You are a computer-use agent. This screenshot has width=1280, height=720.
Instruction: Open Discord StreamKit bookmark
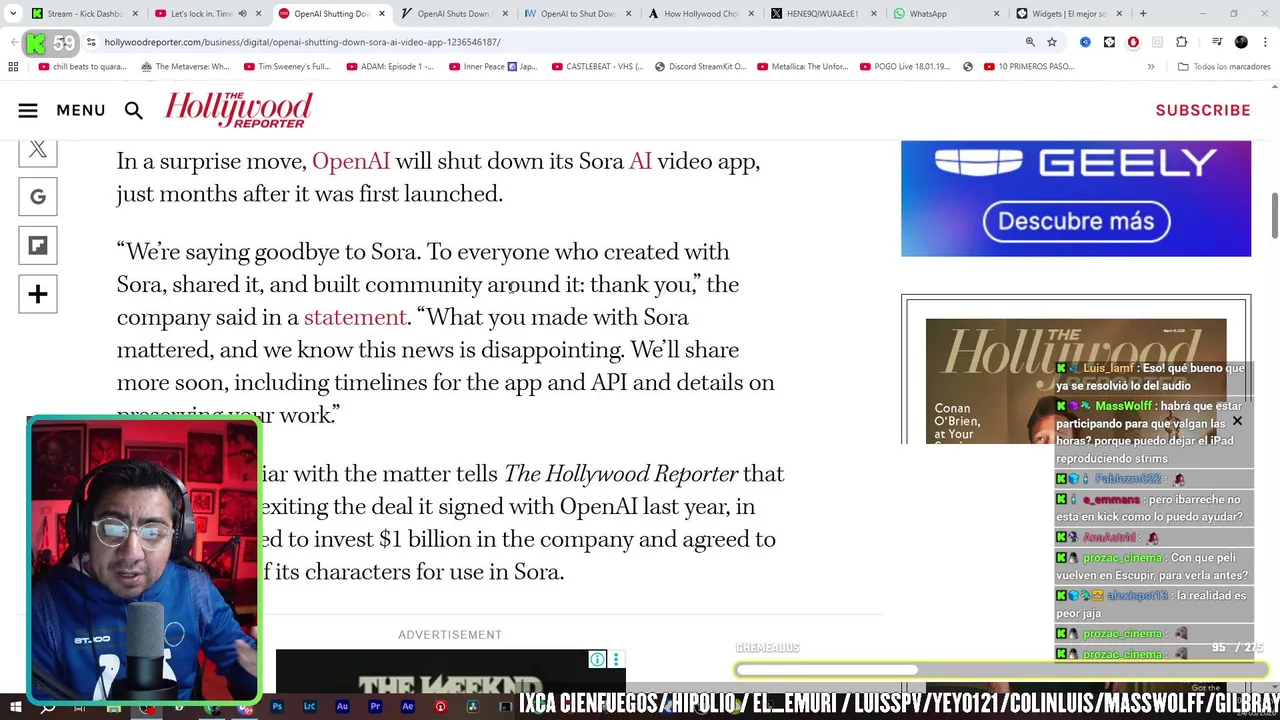700,67
